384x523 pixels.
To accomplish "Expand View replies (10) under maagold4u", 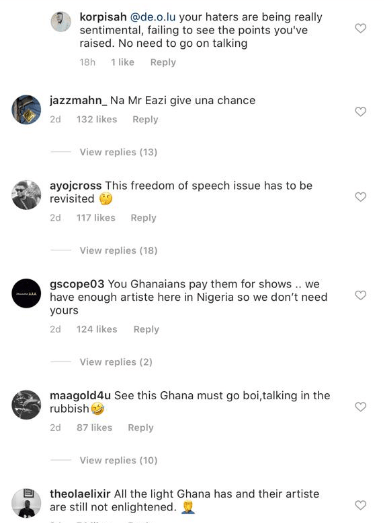I will [118, 460].
